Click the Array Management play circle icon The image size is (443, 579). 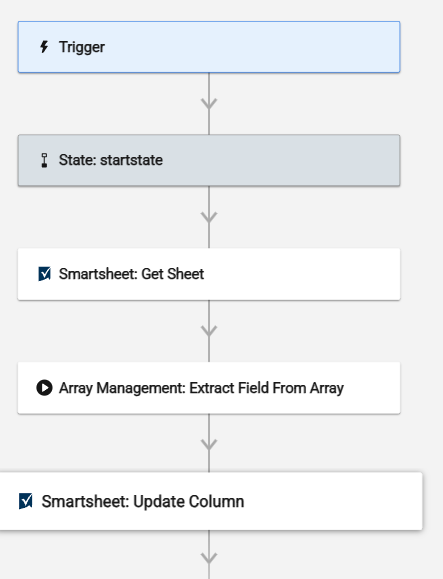click(x=44, y=388)
